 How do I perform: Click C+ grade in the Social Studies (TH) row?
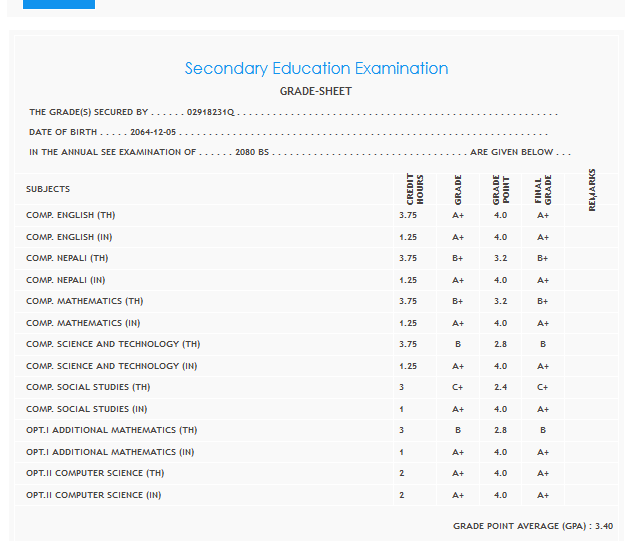pyautogui.click(x=458, y=388)
